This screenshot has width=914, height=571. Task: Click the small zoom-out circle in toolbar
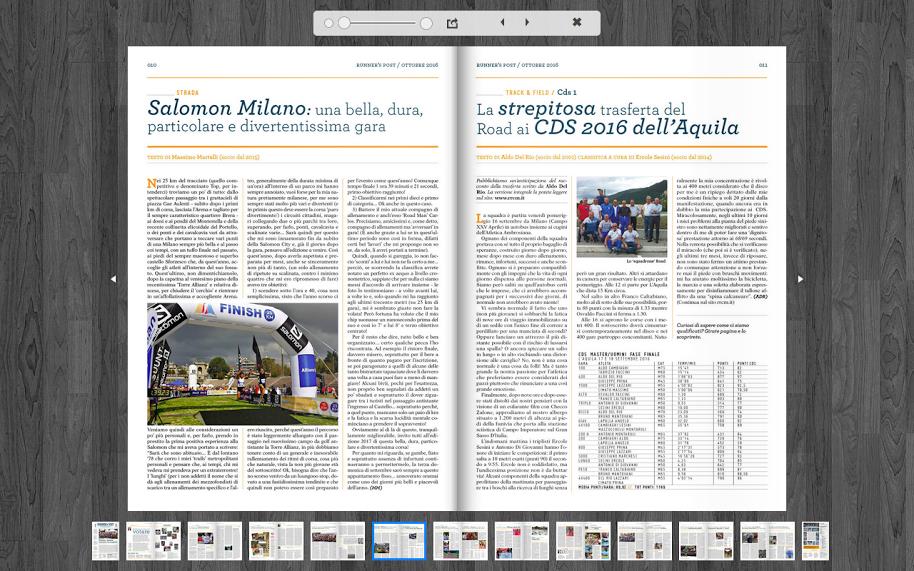coord(328,23)
